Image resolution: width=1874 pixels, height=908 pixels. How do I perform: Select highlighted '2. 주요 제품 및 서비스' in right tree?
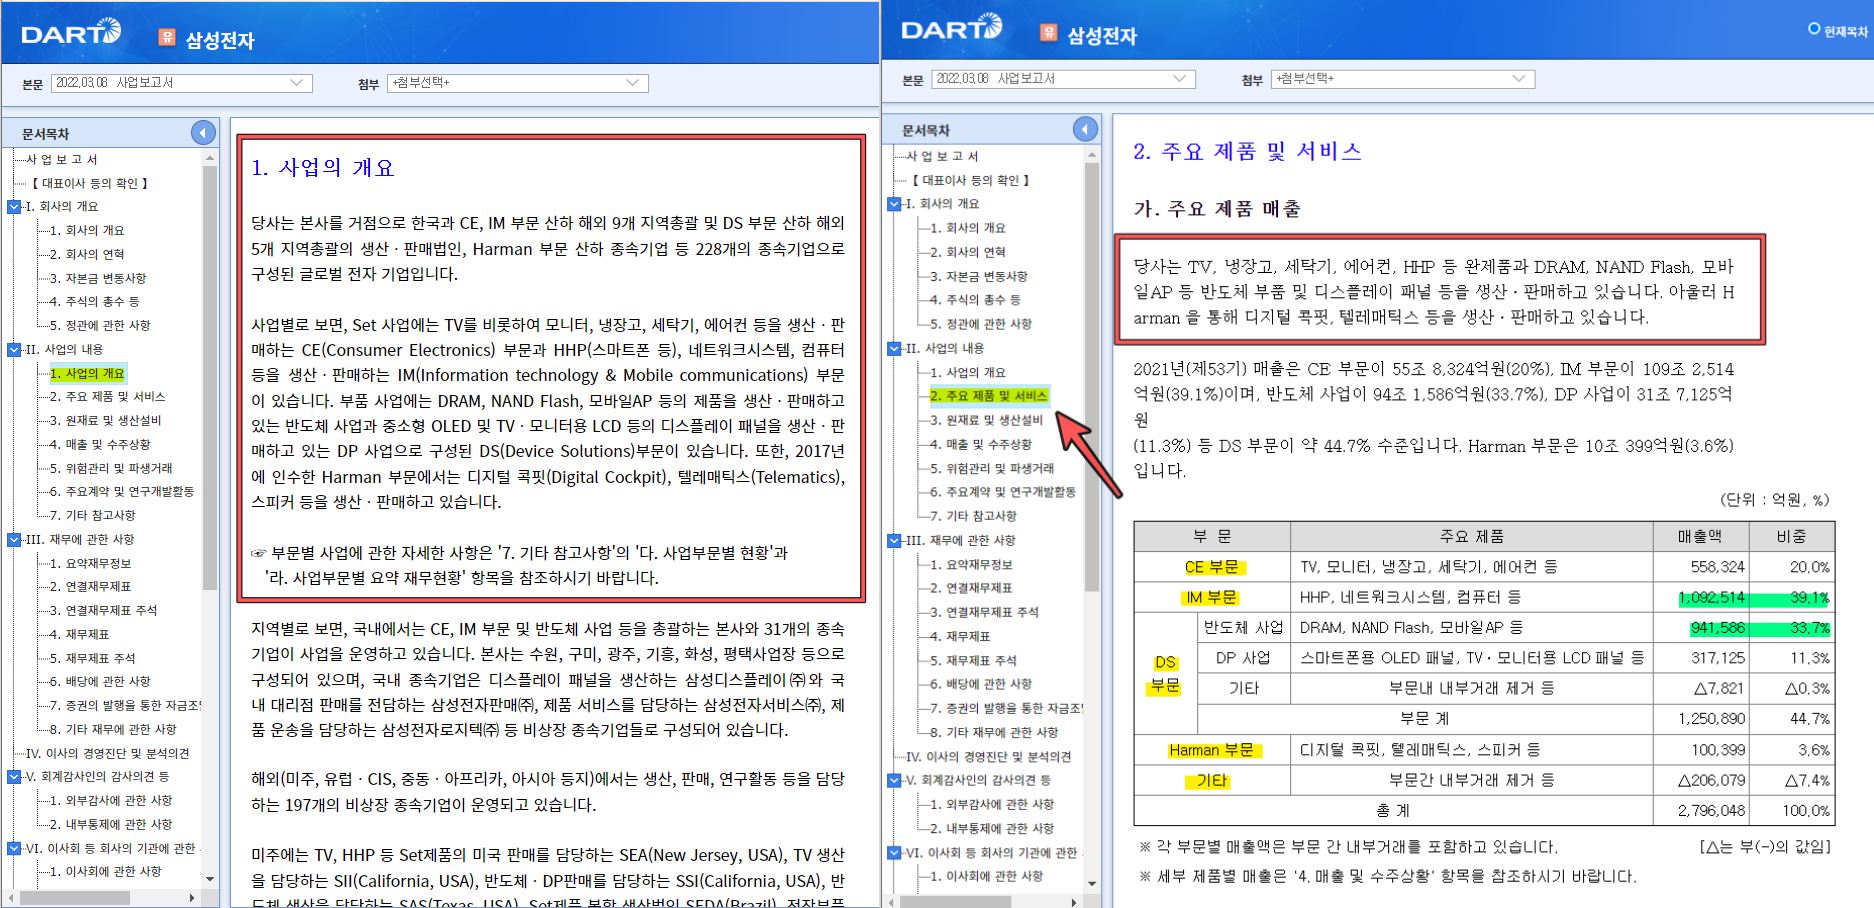pos(989,396)
